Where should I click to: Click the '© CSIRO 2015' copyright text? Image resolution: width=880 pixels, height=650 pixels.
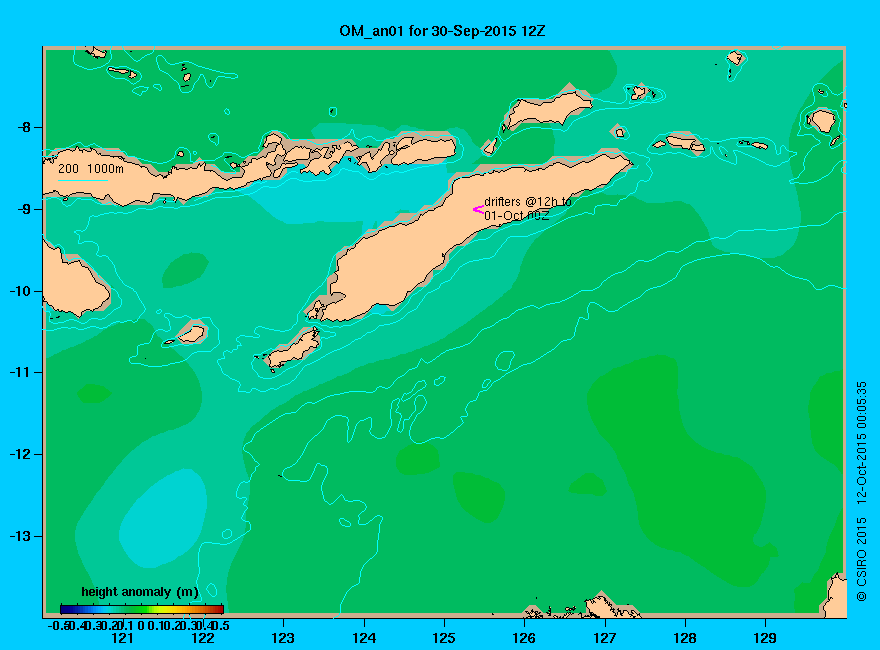point(861,560)
